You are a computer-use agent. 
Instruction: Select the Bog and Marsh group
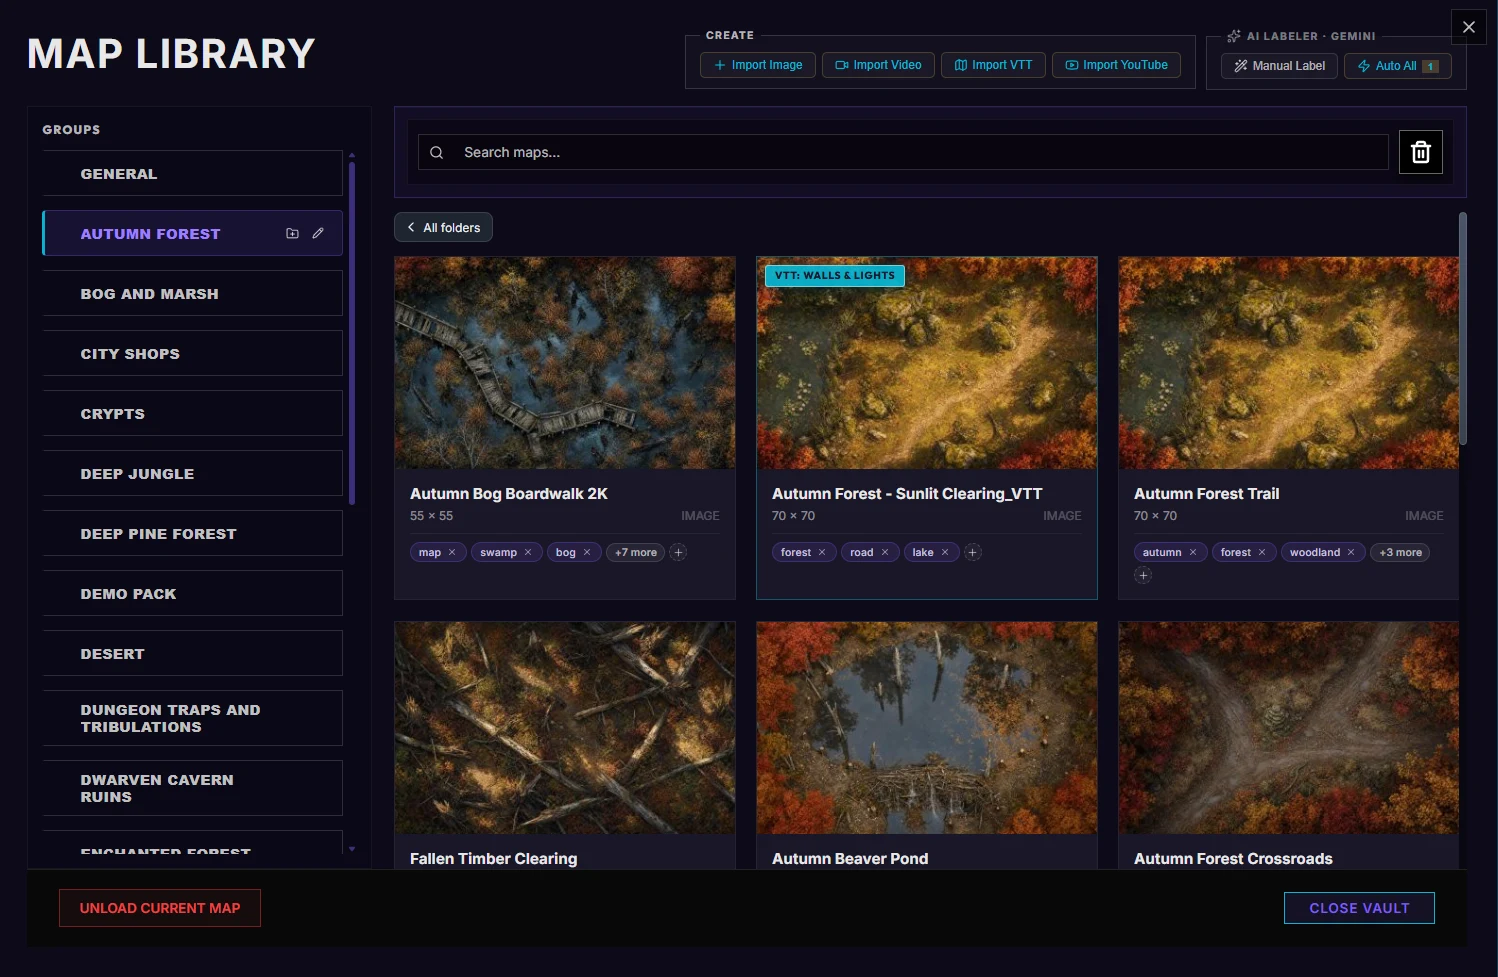pos(192,293)
